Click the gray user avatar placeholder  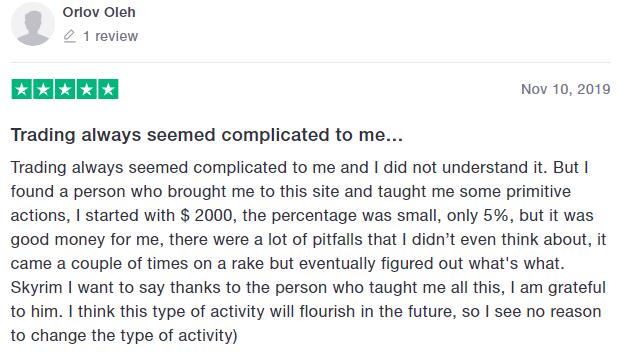coord(33,24)
